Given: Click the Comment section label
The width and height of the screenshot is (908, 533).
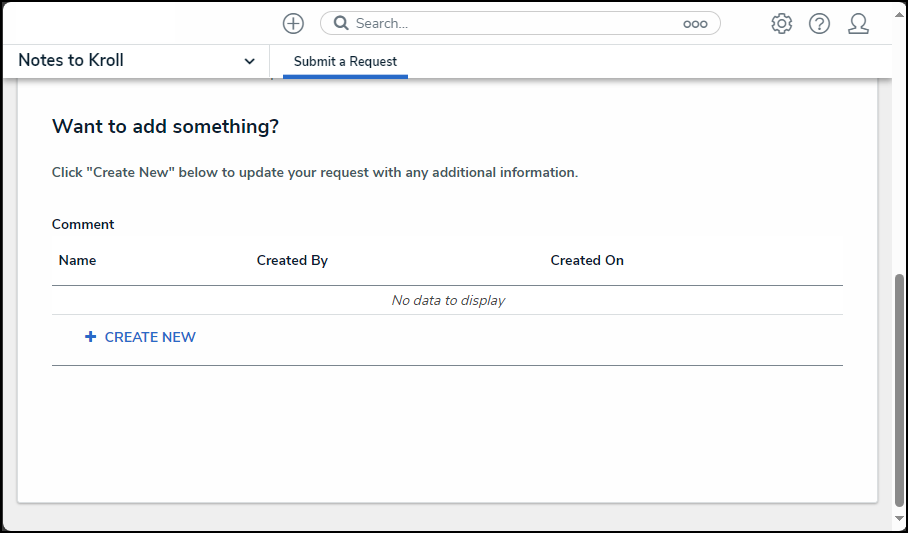Looking at the screenshot, I should pos(83,224).
